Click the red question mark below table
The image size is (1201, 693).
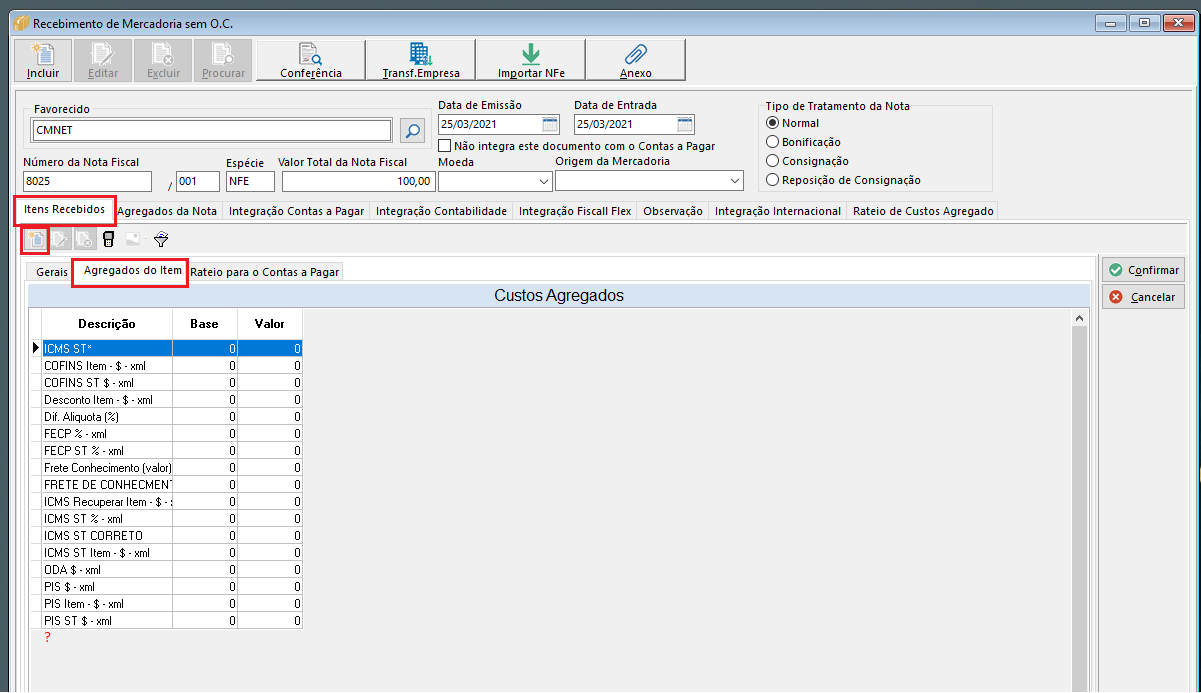pyautogui.click(x=46, y=637)
